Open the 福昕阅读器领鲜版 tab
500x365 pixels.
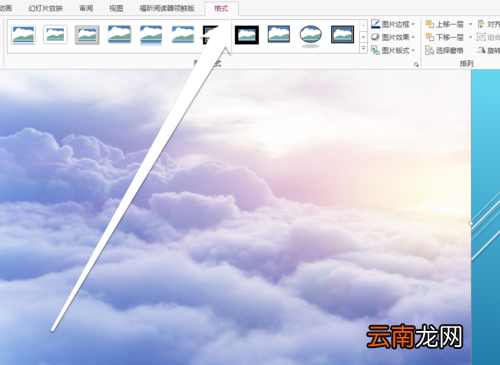click(x=167, y=8)
